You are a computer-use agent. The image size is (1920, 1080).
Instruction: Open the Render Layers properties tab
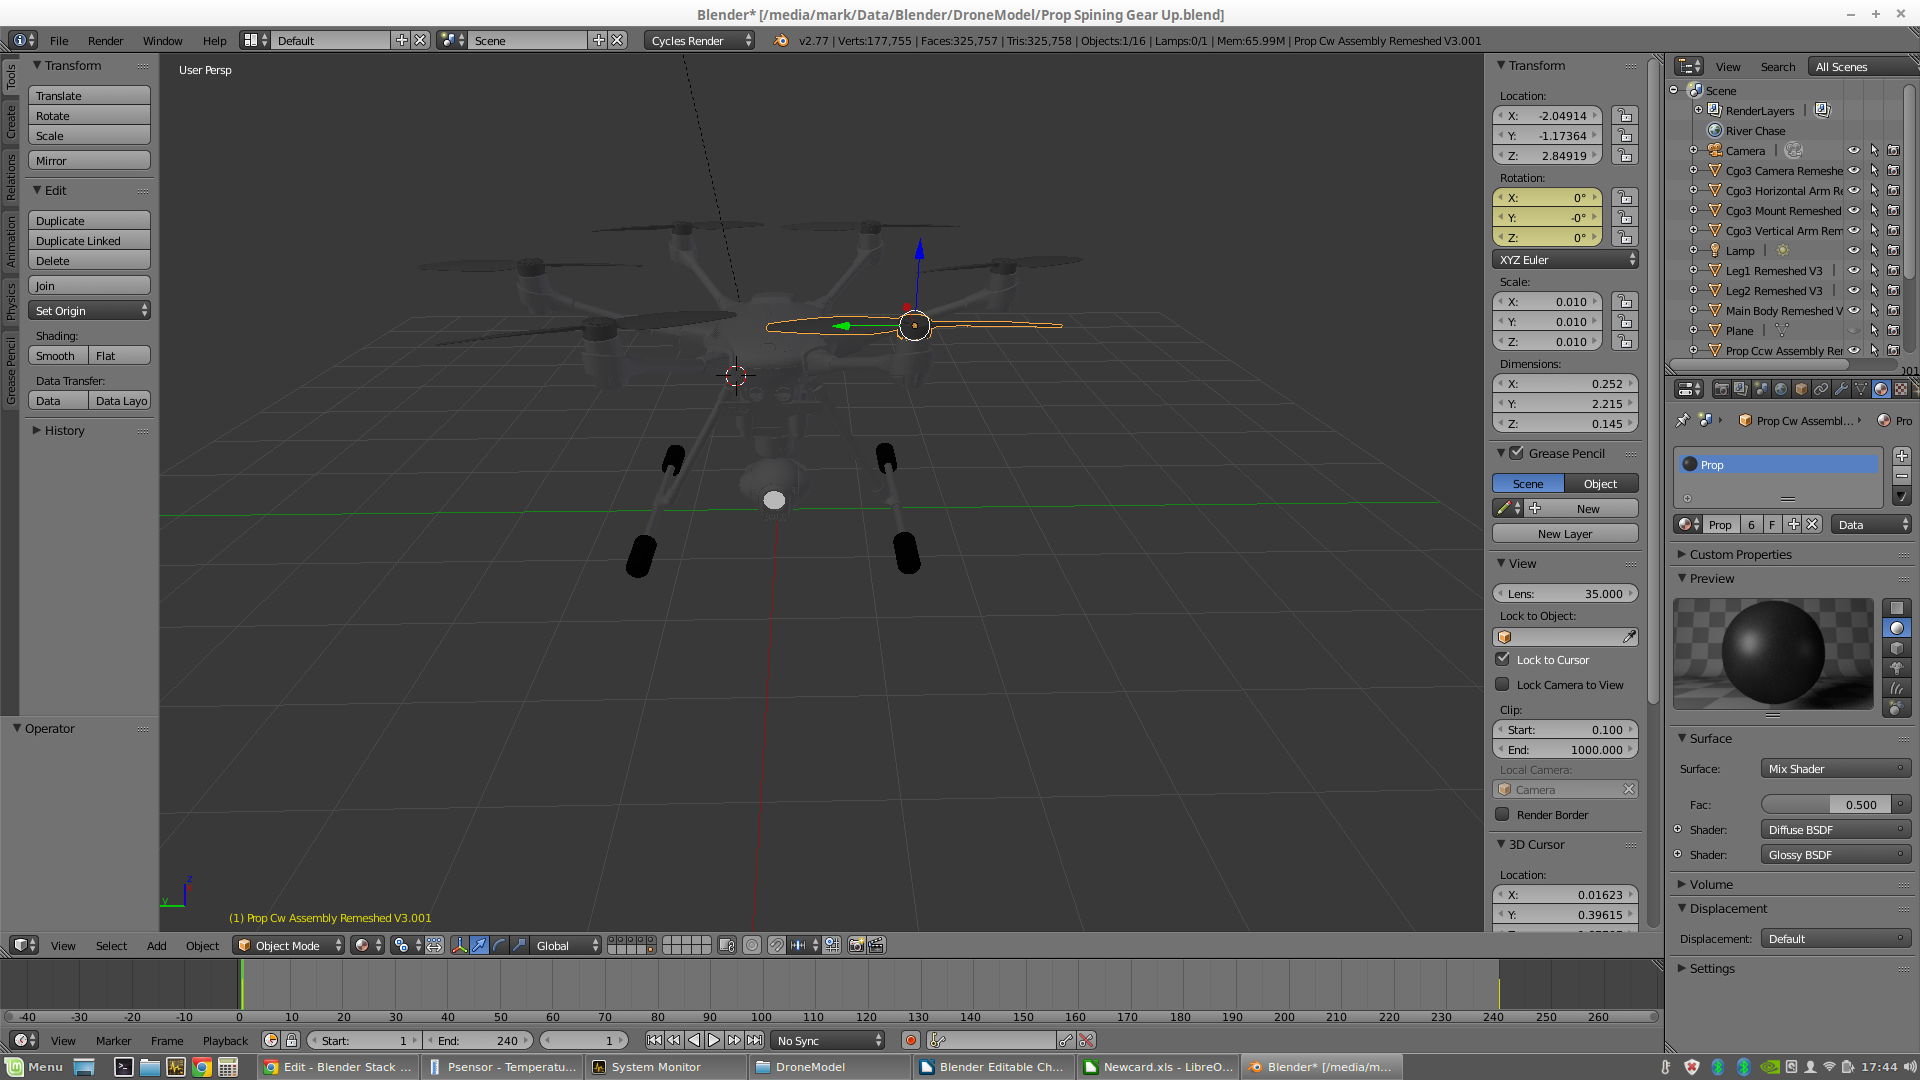1741,389
